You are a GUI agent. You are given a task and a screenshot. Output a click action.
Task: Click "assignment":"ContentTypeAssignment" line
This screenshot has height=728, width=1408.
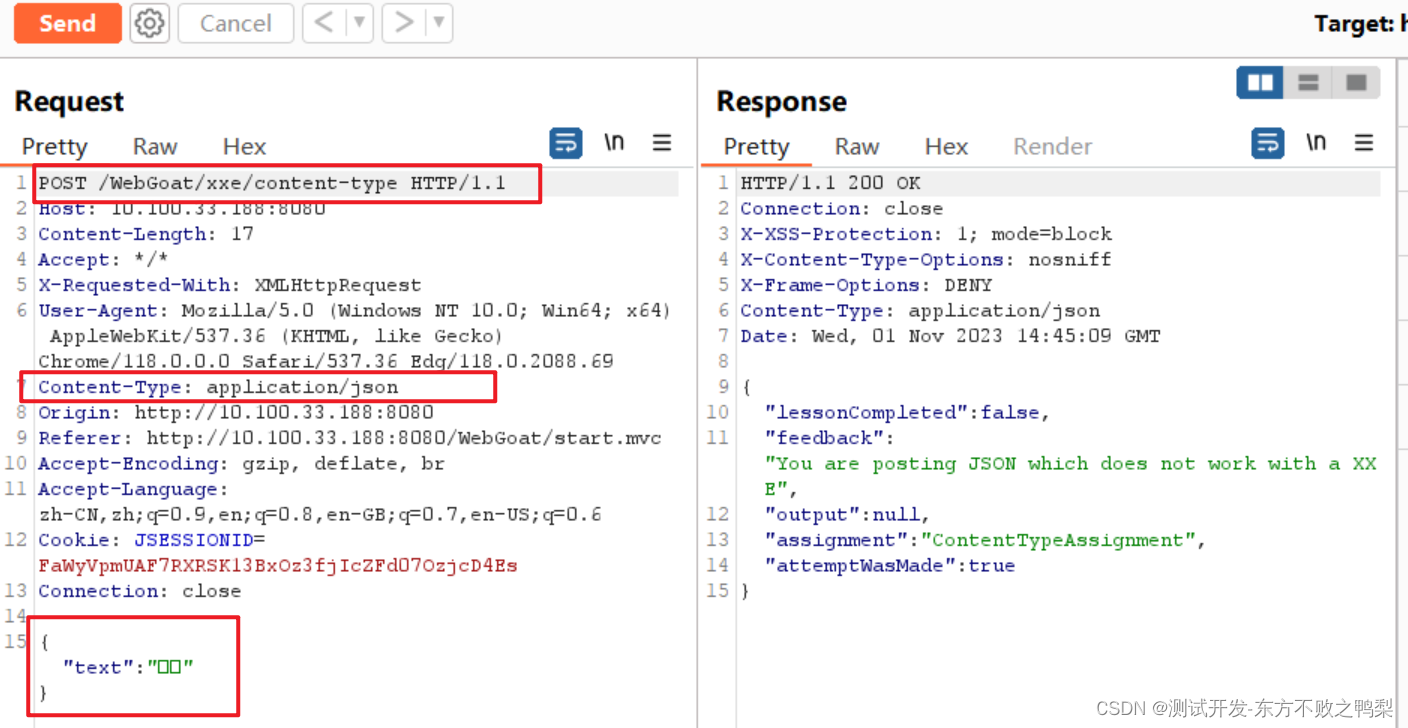(x=986, y=540)
